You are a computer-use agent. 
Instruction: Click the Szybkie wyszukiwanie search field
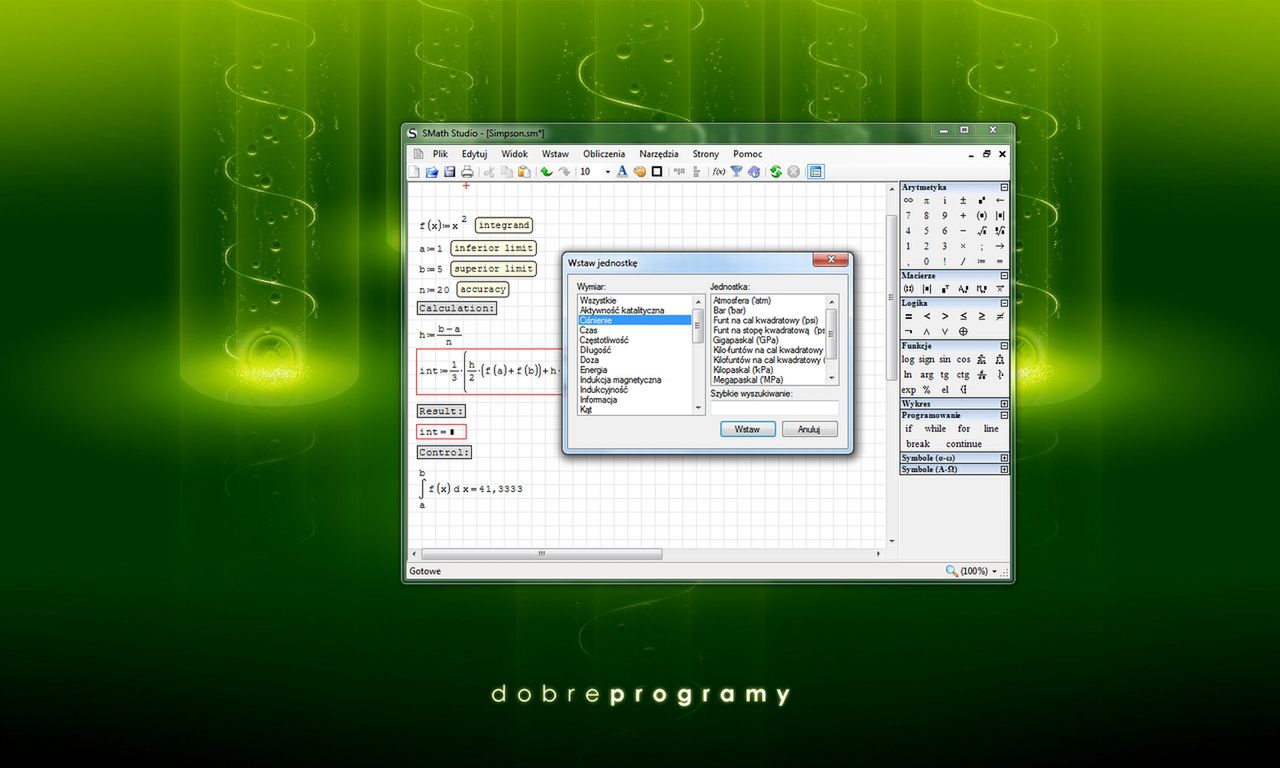[x=774, y=408]
